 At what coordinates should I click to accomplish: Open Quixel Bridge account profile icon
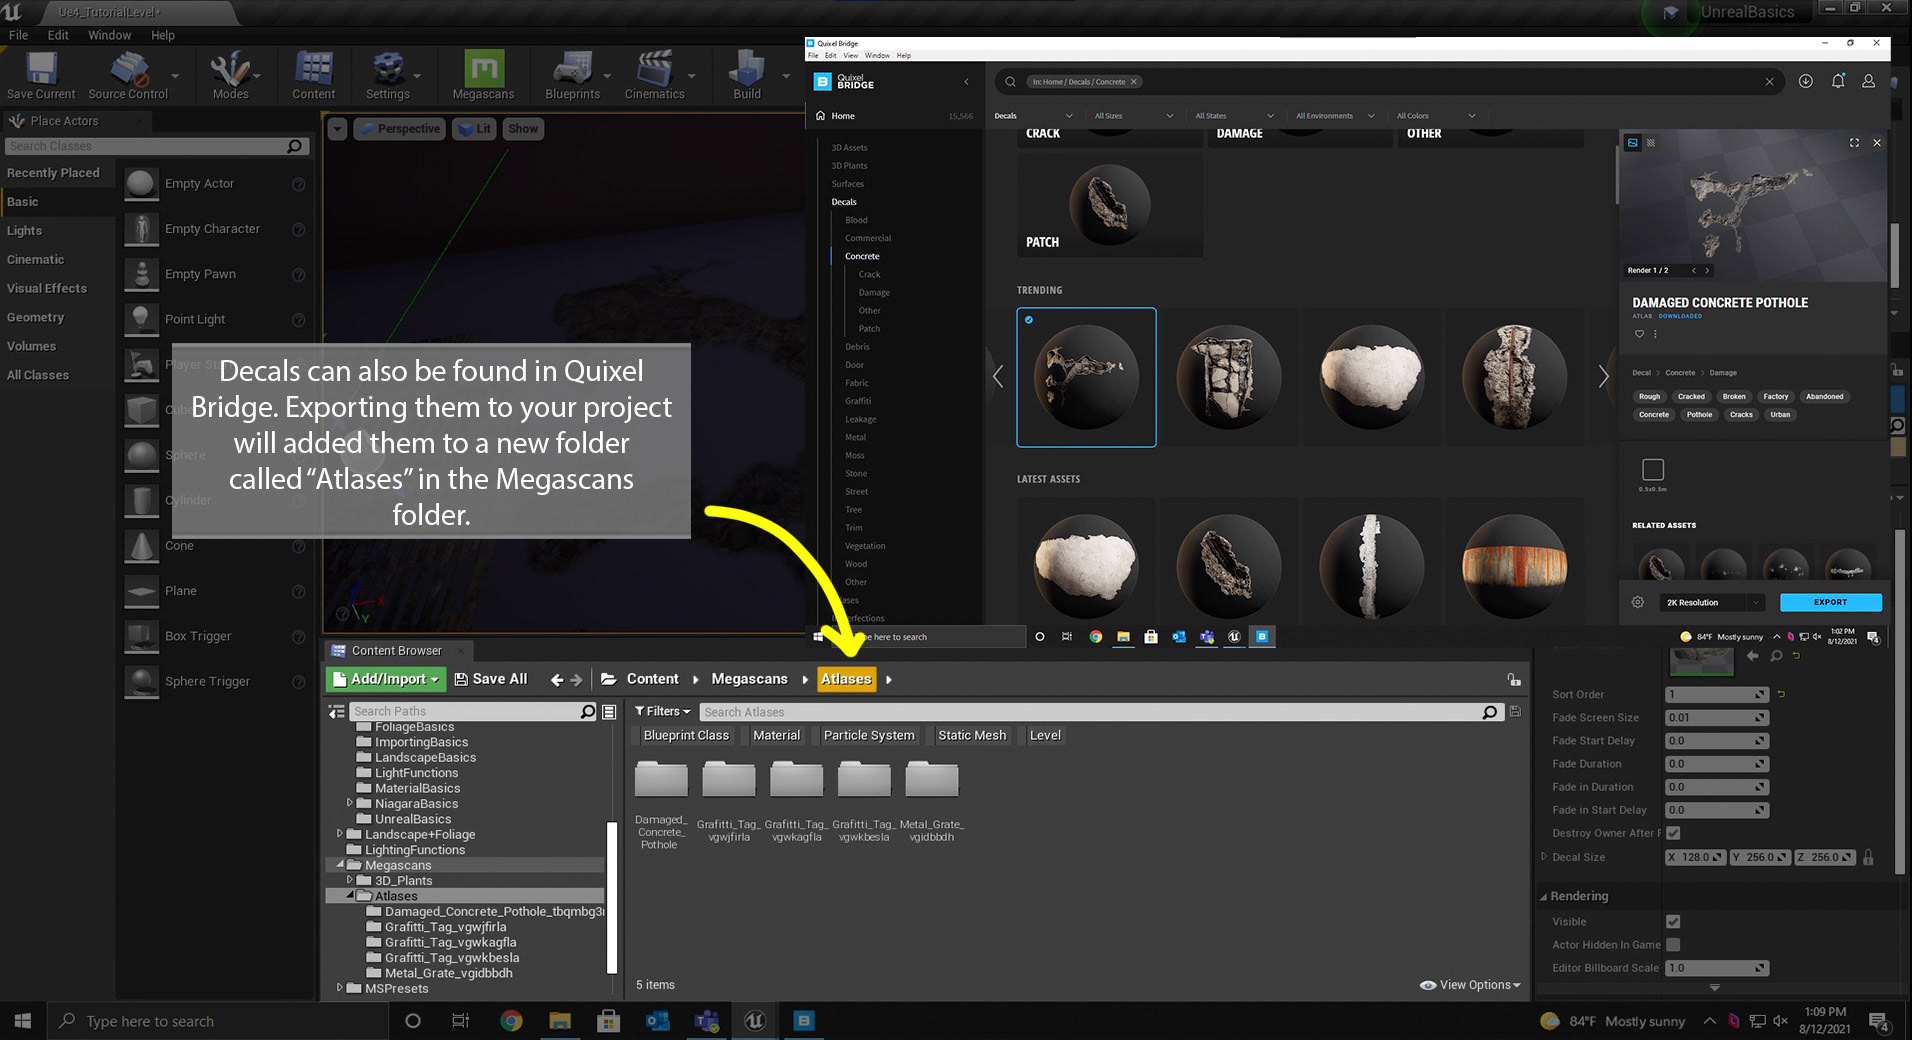(x=1868, y=82)
